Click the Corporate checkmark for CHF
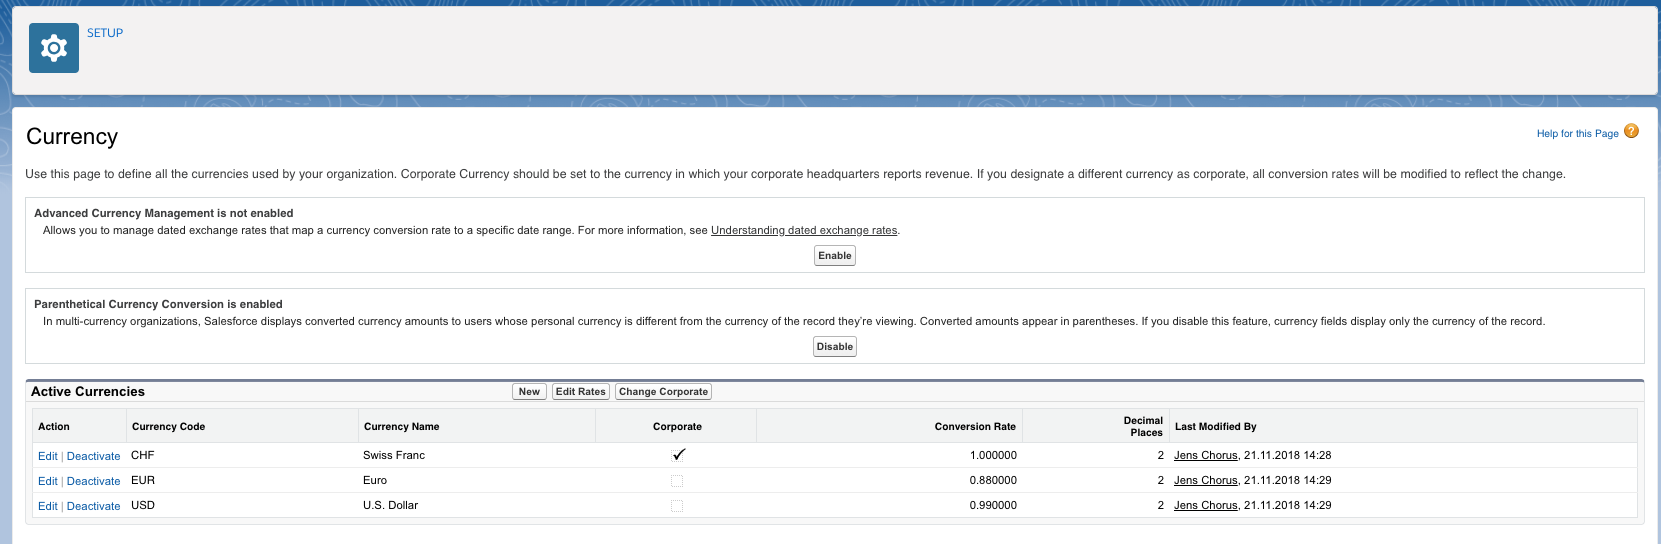Viewport: 1661px width, 544px height. [x=678, y=454]
